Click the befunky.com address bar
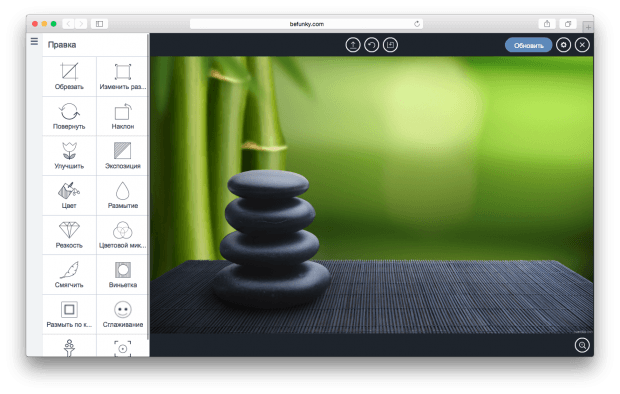This screenshot has width=620, height=394. click(x=306, y=24)
